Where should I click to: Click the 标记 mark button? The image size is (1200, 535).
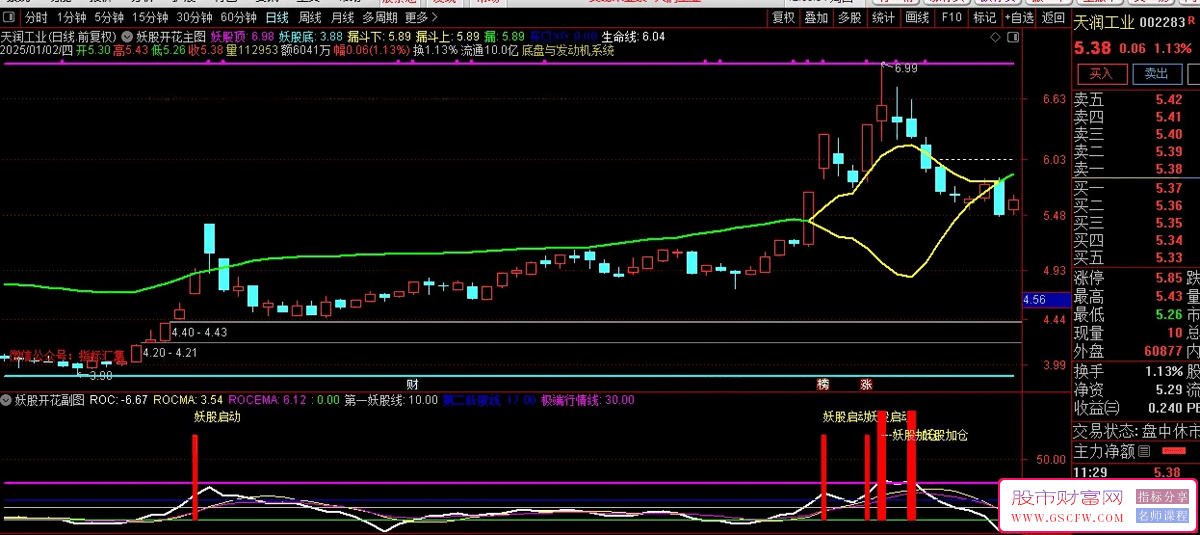coord(985,17)
